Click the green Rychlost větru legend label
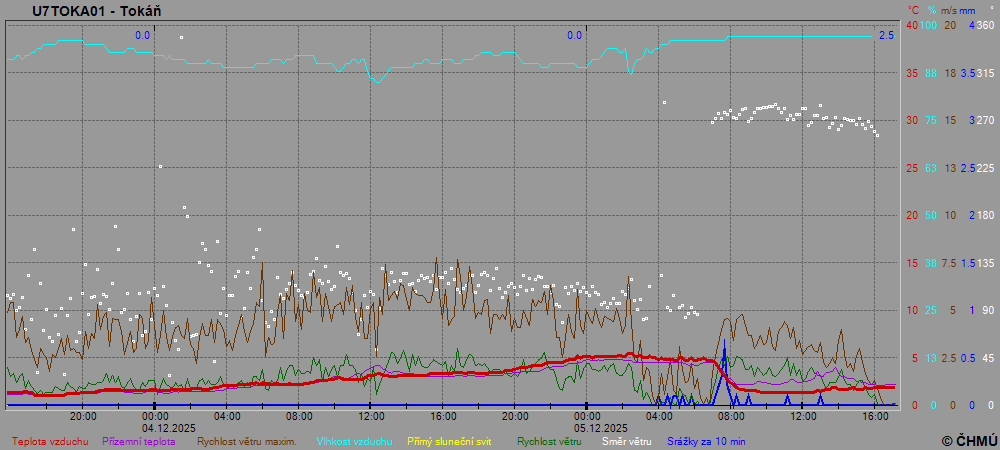The height and width of the screenshot is (450, 1000). point(549,441)
